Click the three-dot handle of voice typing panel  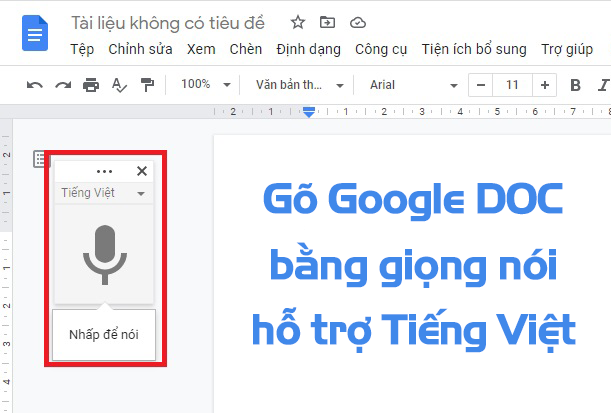click(104, 171)
